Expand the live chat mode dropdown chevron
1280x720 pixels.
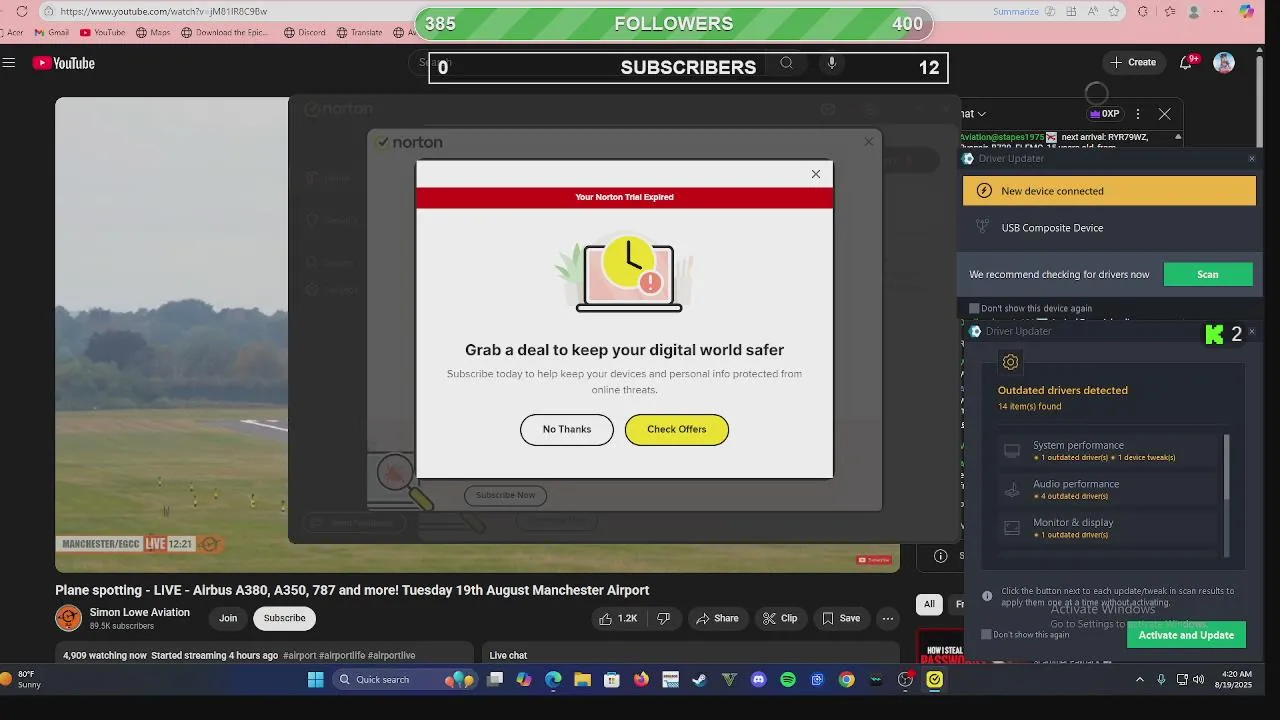point(982,114)
